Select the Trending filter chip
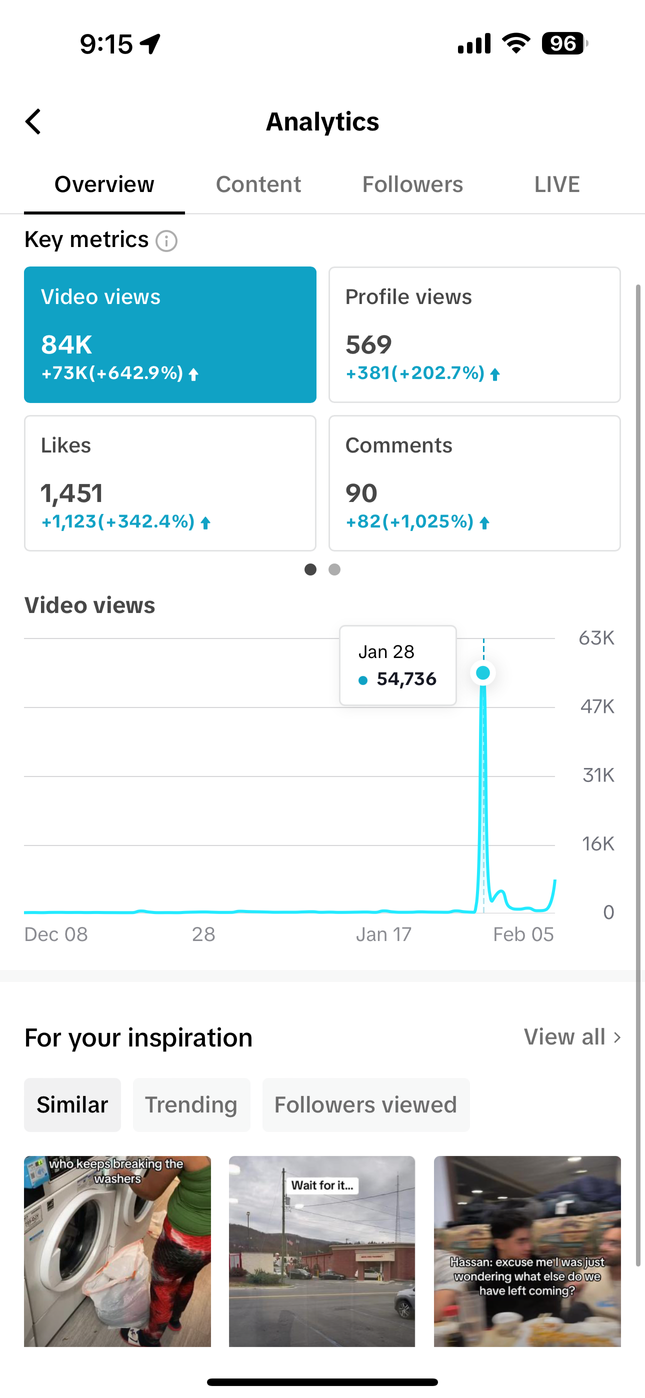645x1398 pixels. pyautogui.click(x=191, y=1105)
